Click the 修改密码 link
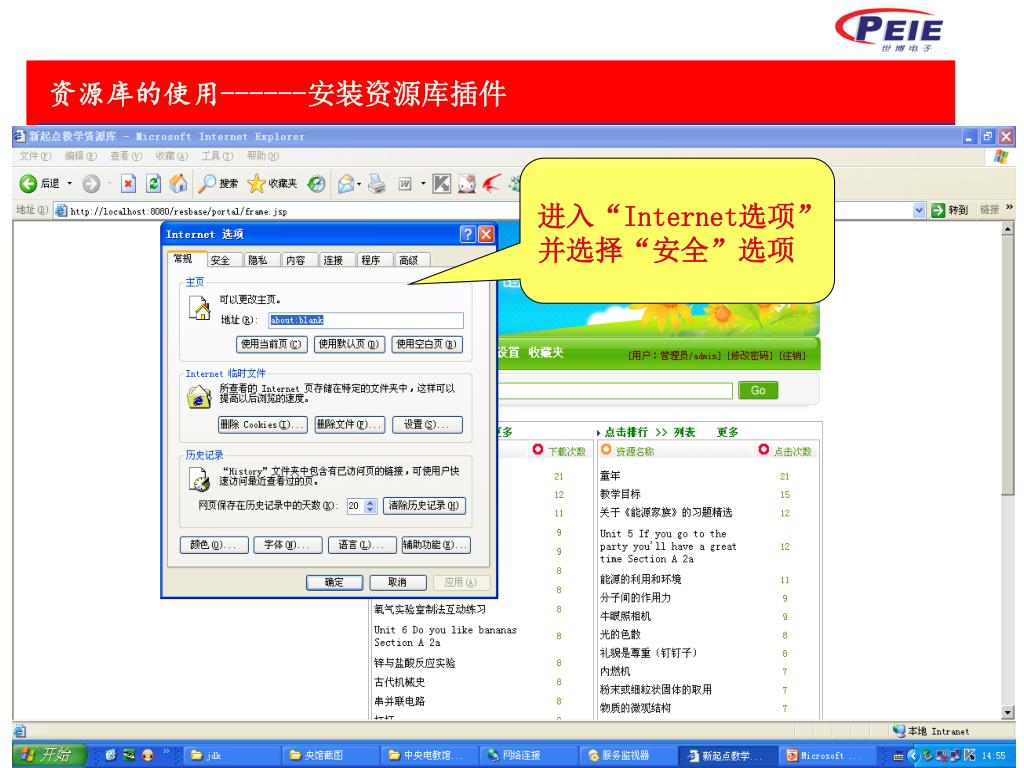Screen dimensions: 1024x768 coord(750,356)
